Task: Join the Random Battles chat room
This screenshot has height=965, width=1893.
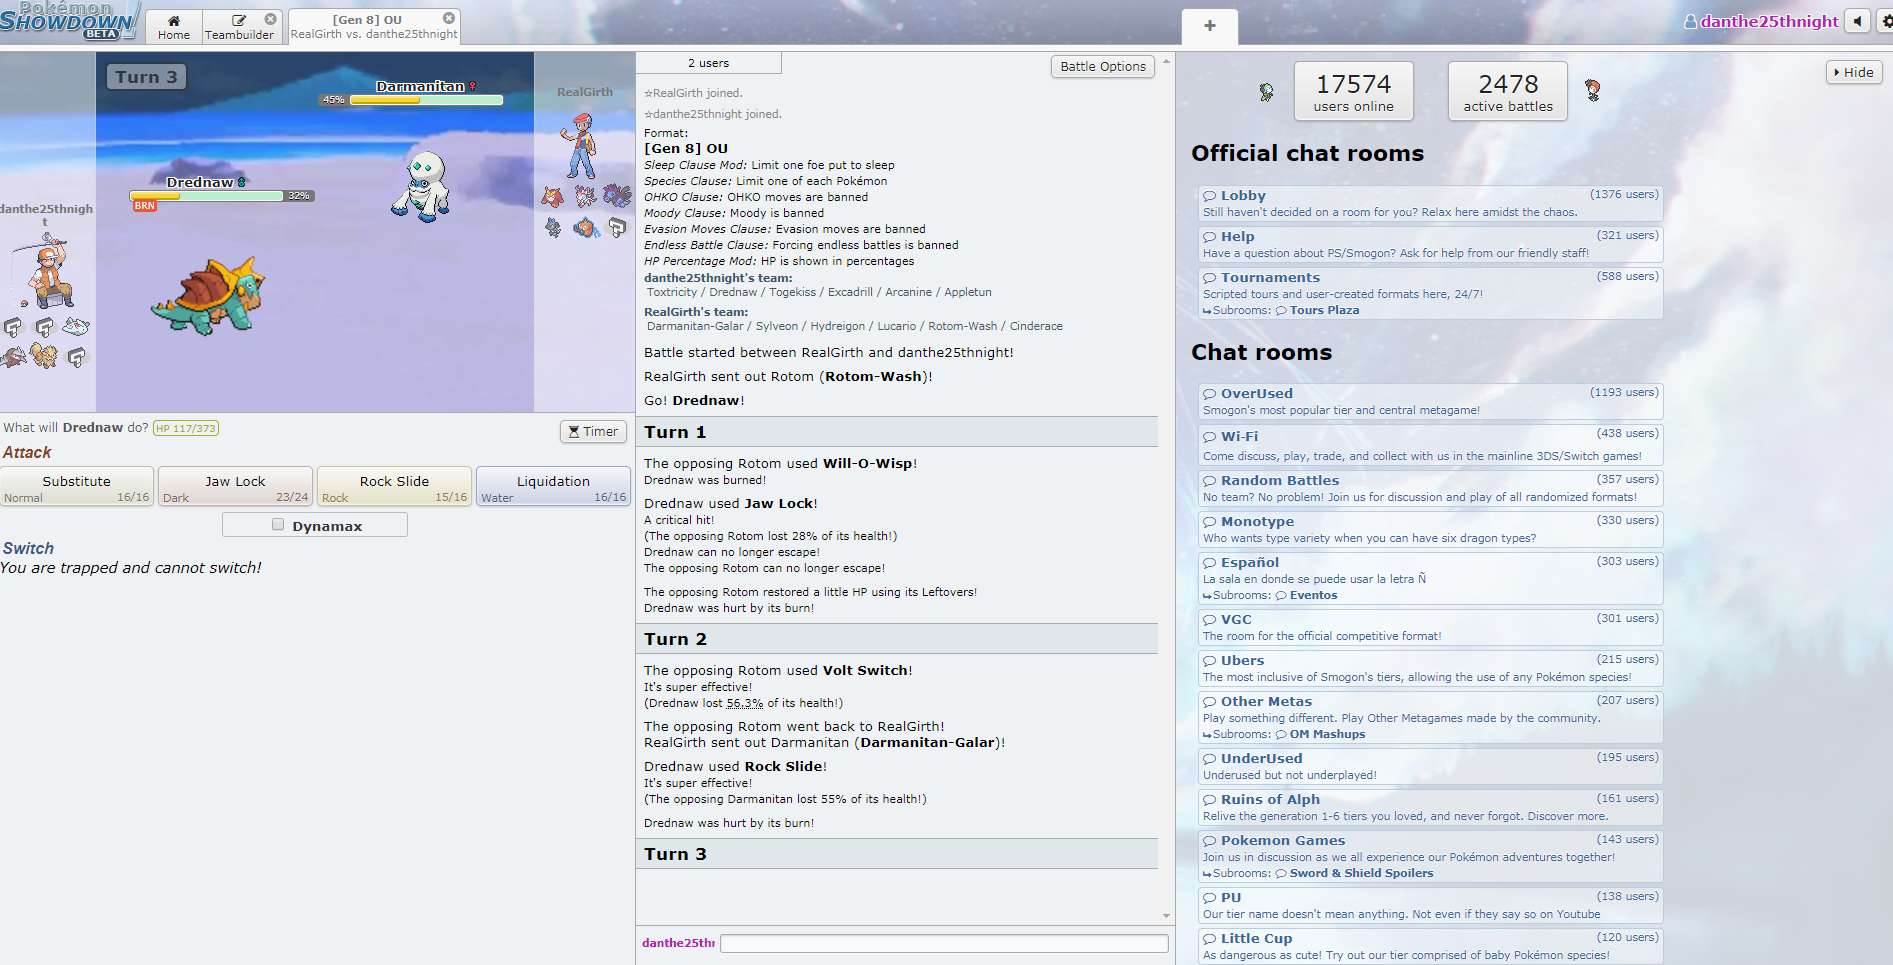Action: click(1430, 488)
